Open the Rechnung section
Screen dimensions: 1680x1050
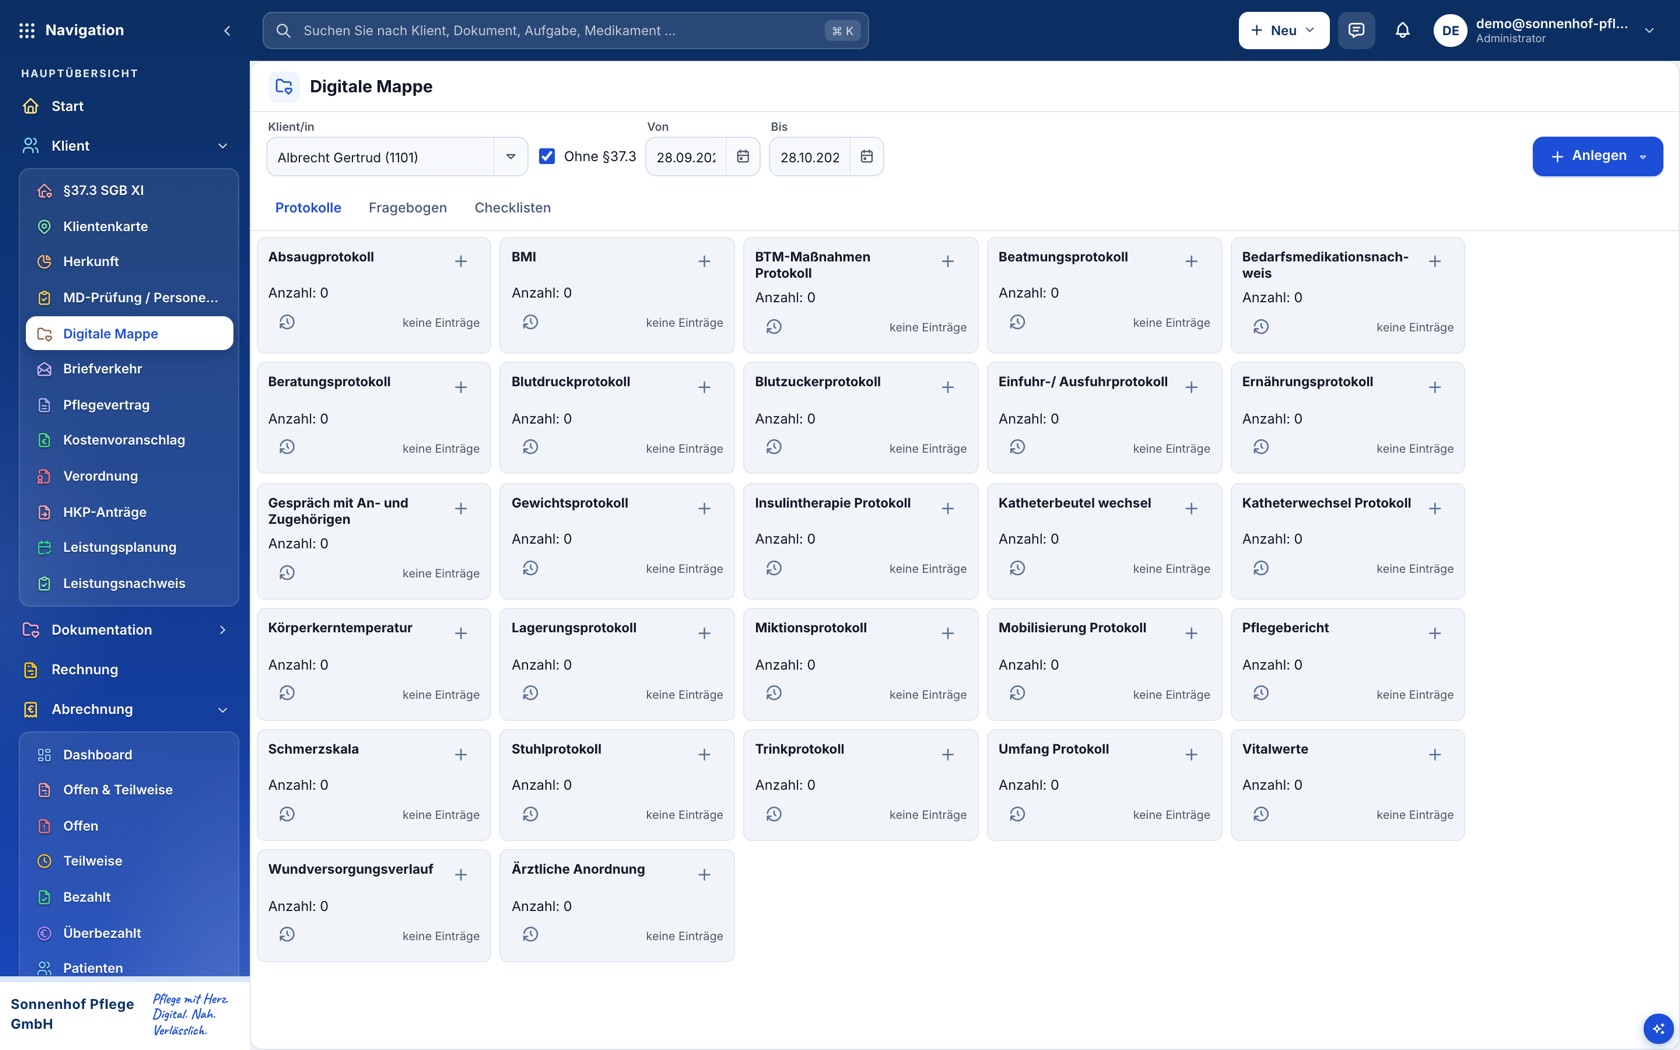125,670
